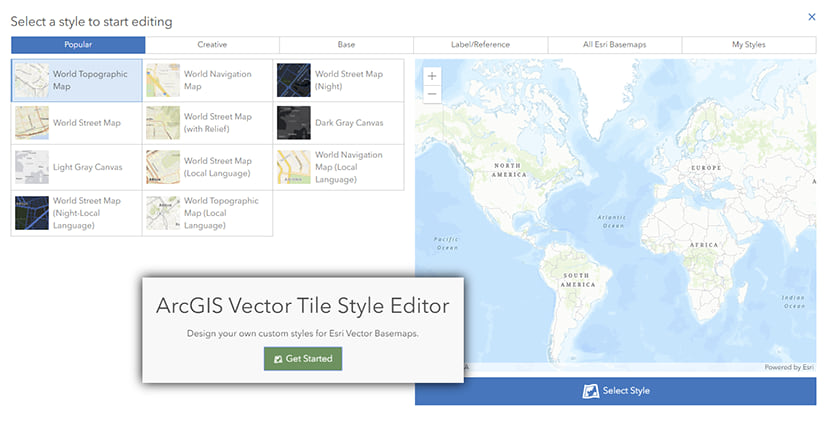Open the Creative tab
The height and width of the screenshot is (421, 826).
pos(212,45)
